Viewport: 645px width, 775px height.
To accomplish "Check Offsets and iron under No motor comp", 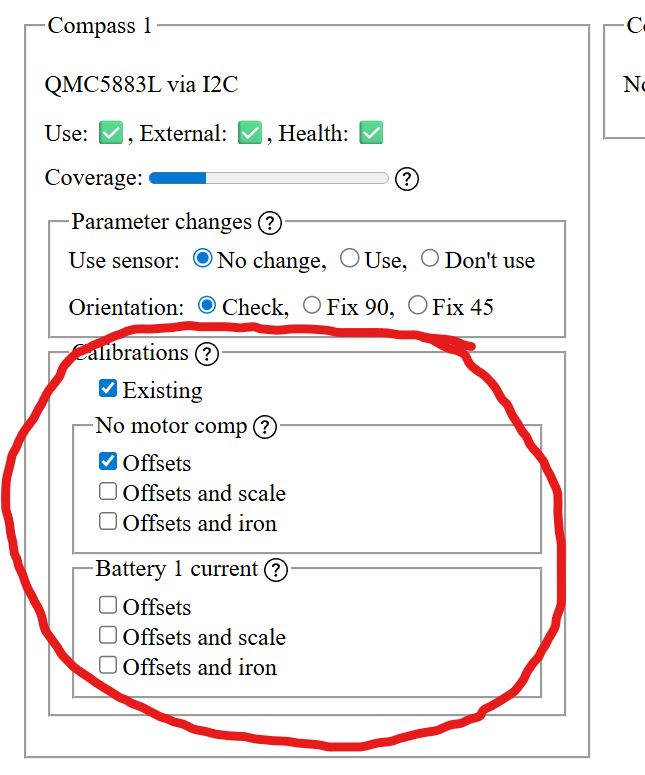I will pos(108,522).
